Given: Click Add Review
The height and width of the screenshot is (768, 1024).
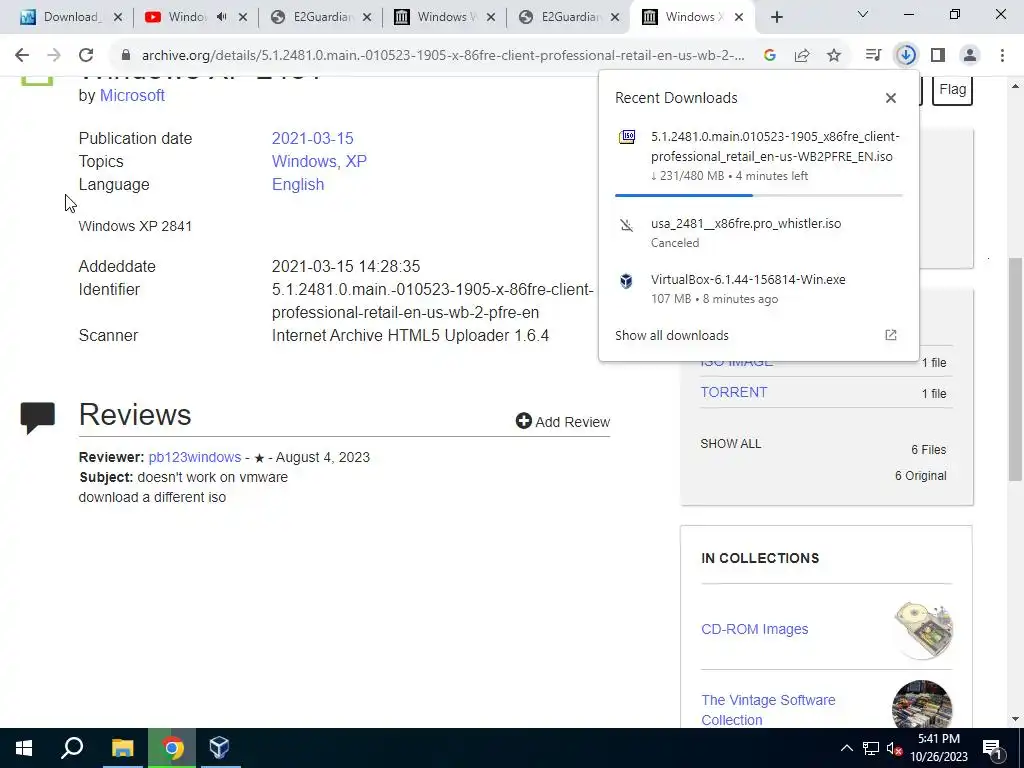Looking at the screenshot, I should 563,422.
